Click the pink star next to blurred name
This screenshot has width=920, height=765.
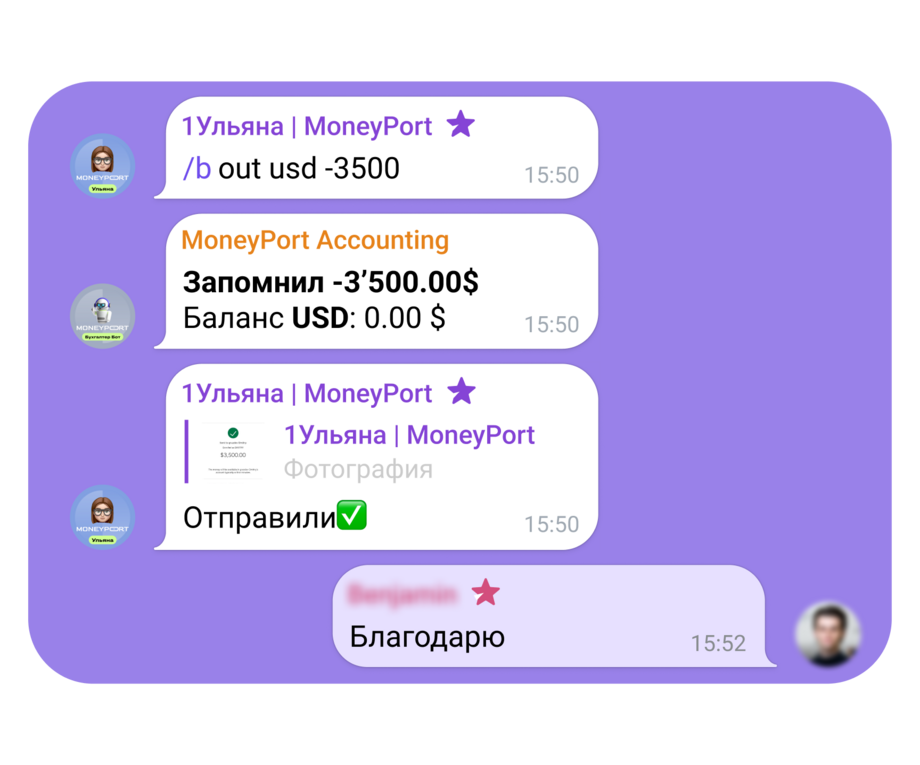click(x=486, y=593)
